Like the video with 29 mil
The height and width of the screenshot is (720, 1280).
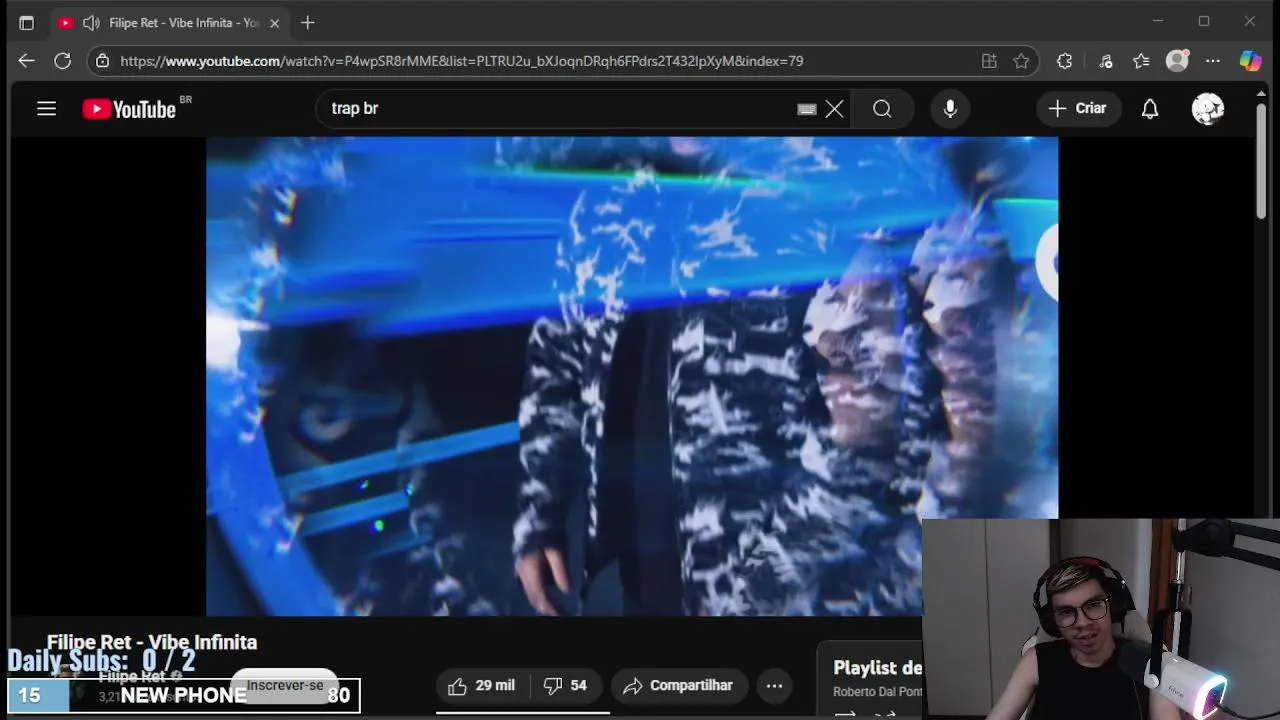point(482,685)
